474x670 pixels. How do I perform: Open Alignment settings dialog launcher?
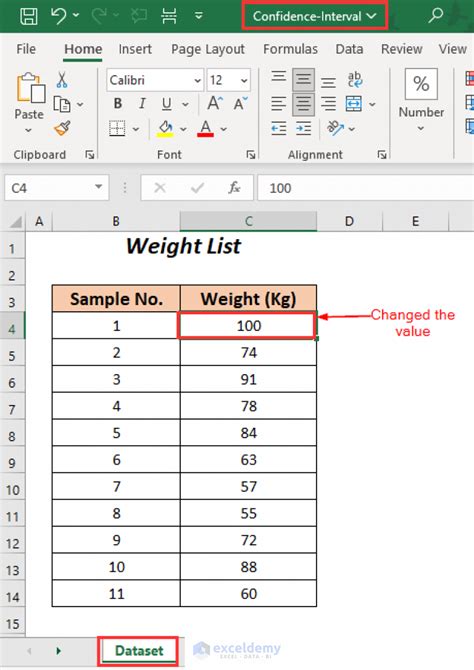click(382, 155)
